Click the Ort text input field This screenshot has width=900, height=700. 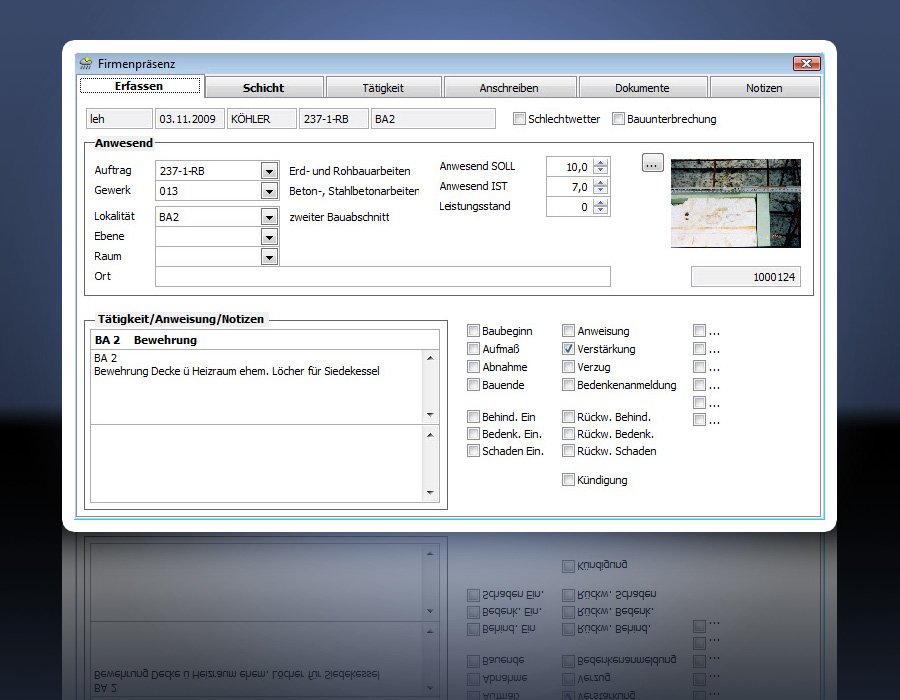click(x=382, y=277)
